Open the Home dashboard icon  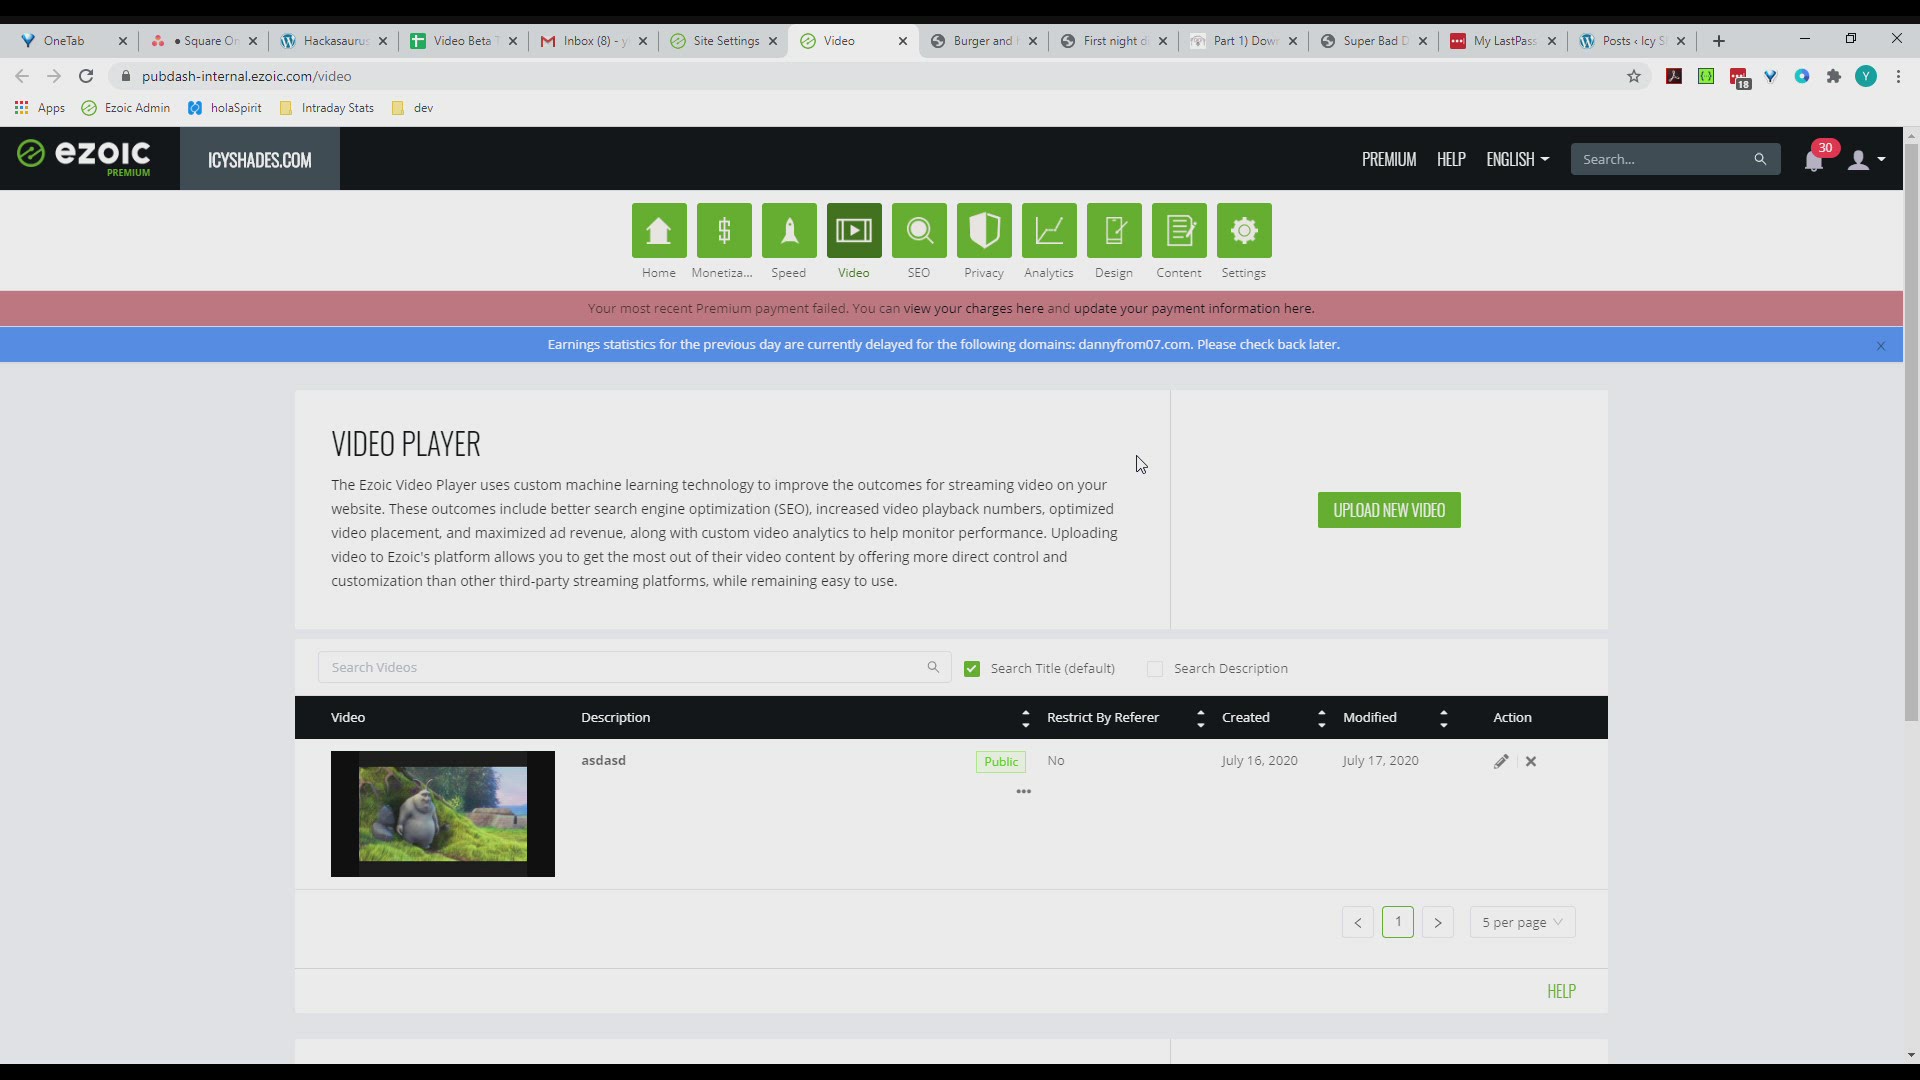(x=659, y=230)
